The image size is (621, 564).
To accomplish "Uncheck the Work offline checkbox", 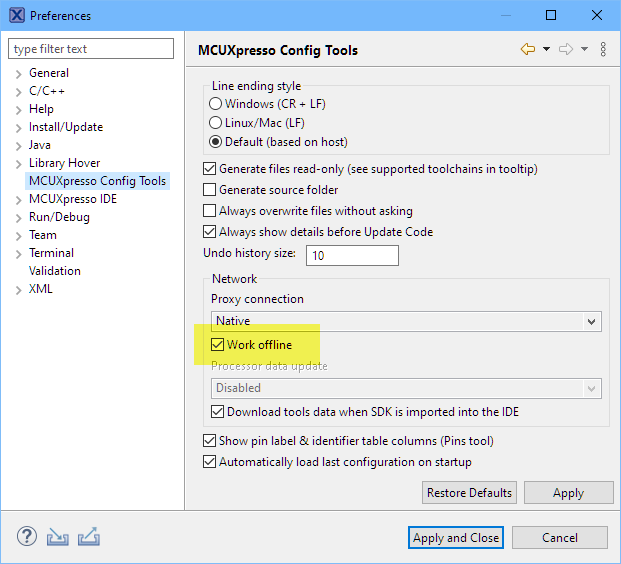I will pyautogui.click(x=217, y=345).
